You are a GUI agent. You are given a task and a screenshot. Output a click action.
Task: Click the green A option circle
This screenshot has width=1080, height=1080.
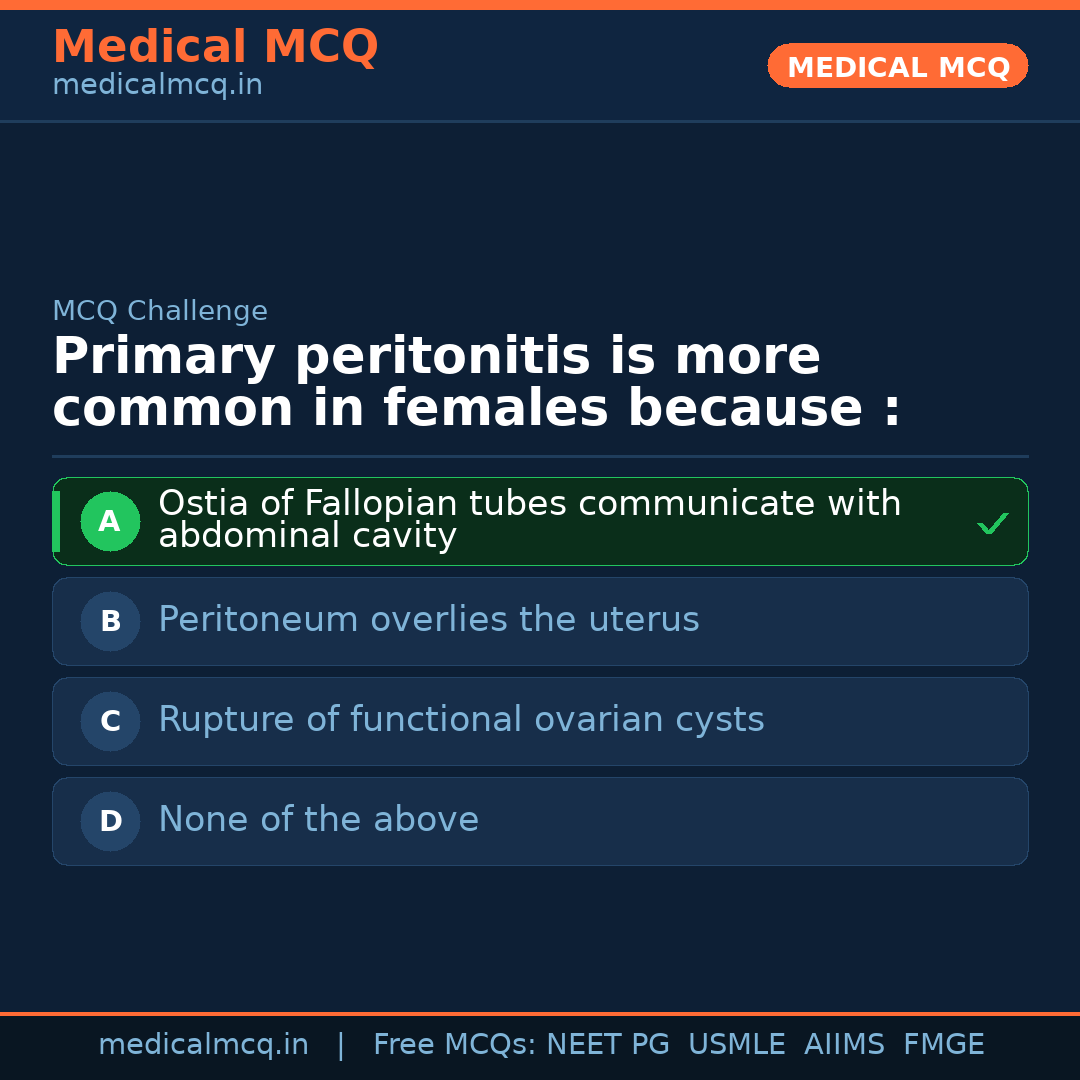tap(110, 521)
